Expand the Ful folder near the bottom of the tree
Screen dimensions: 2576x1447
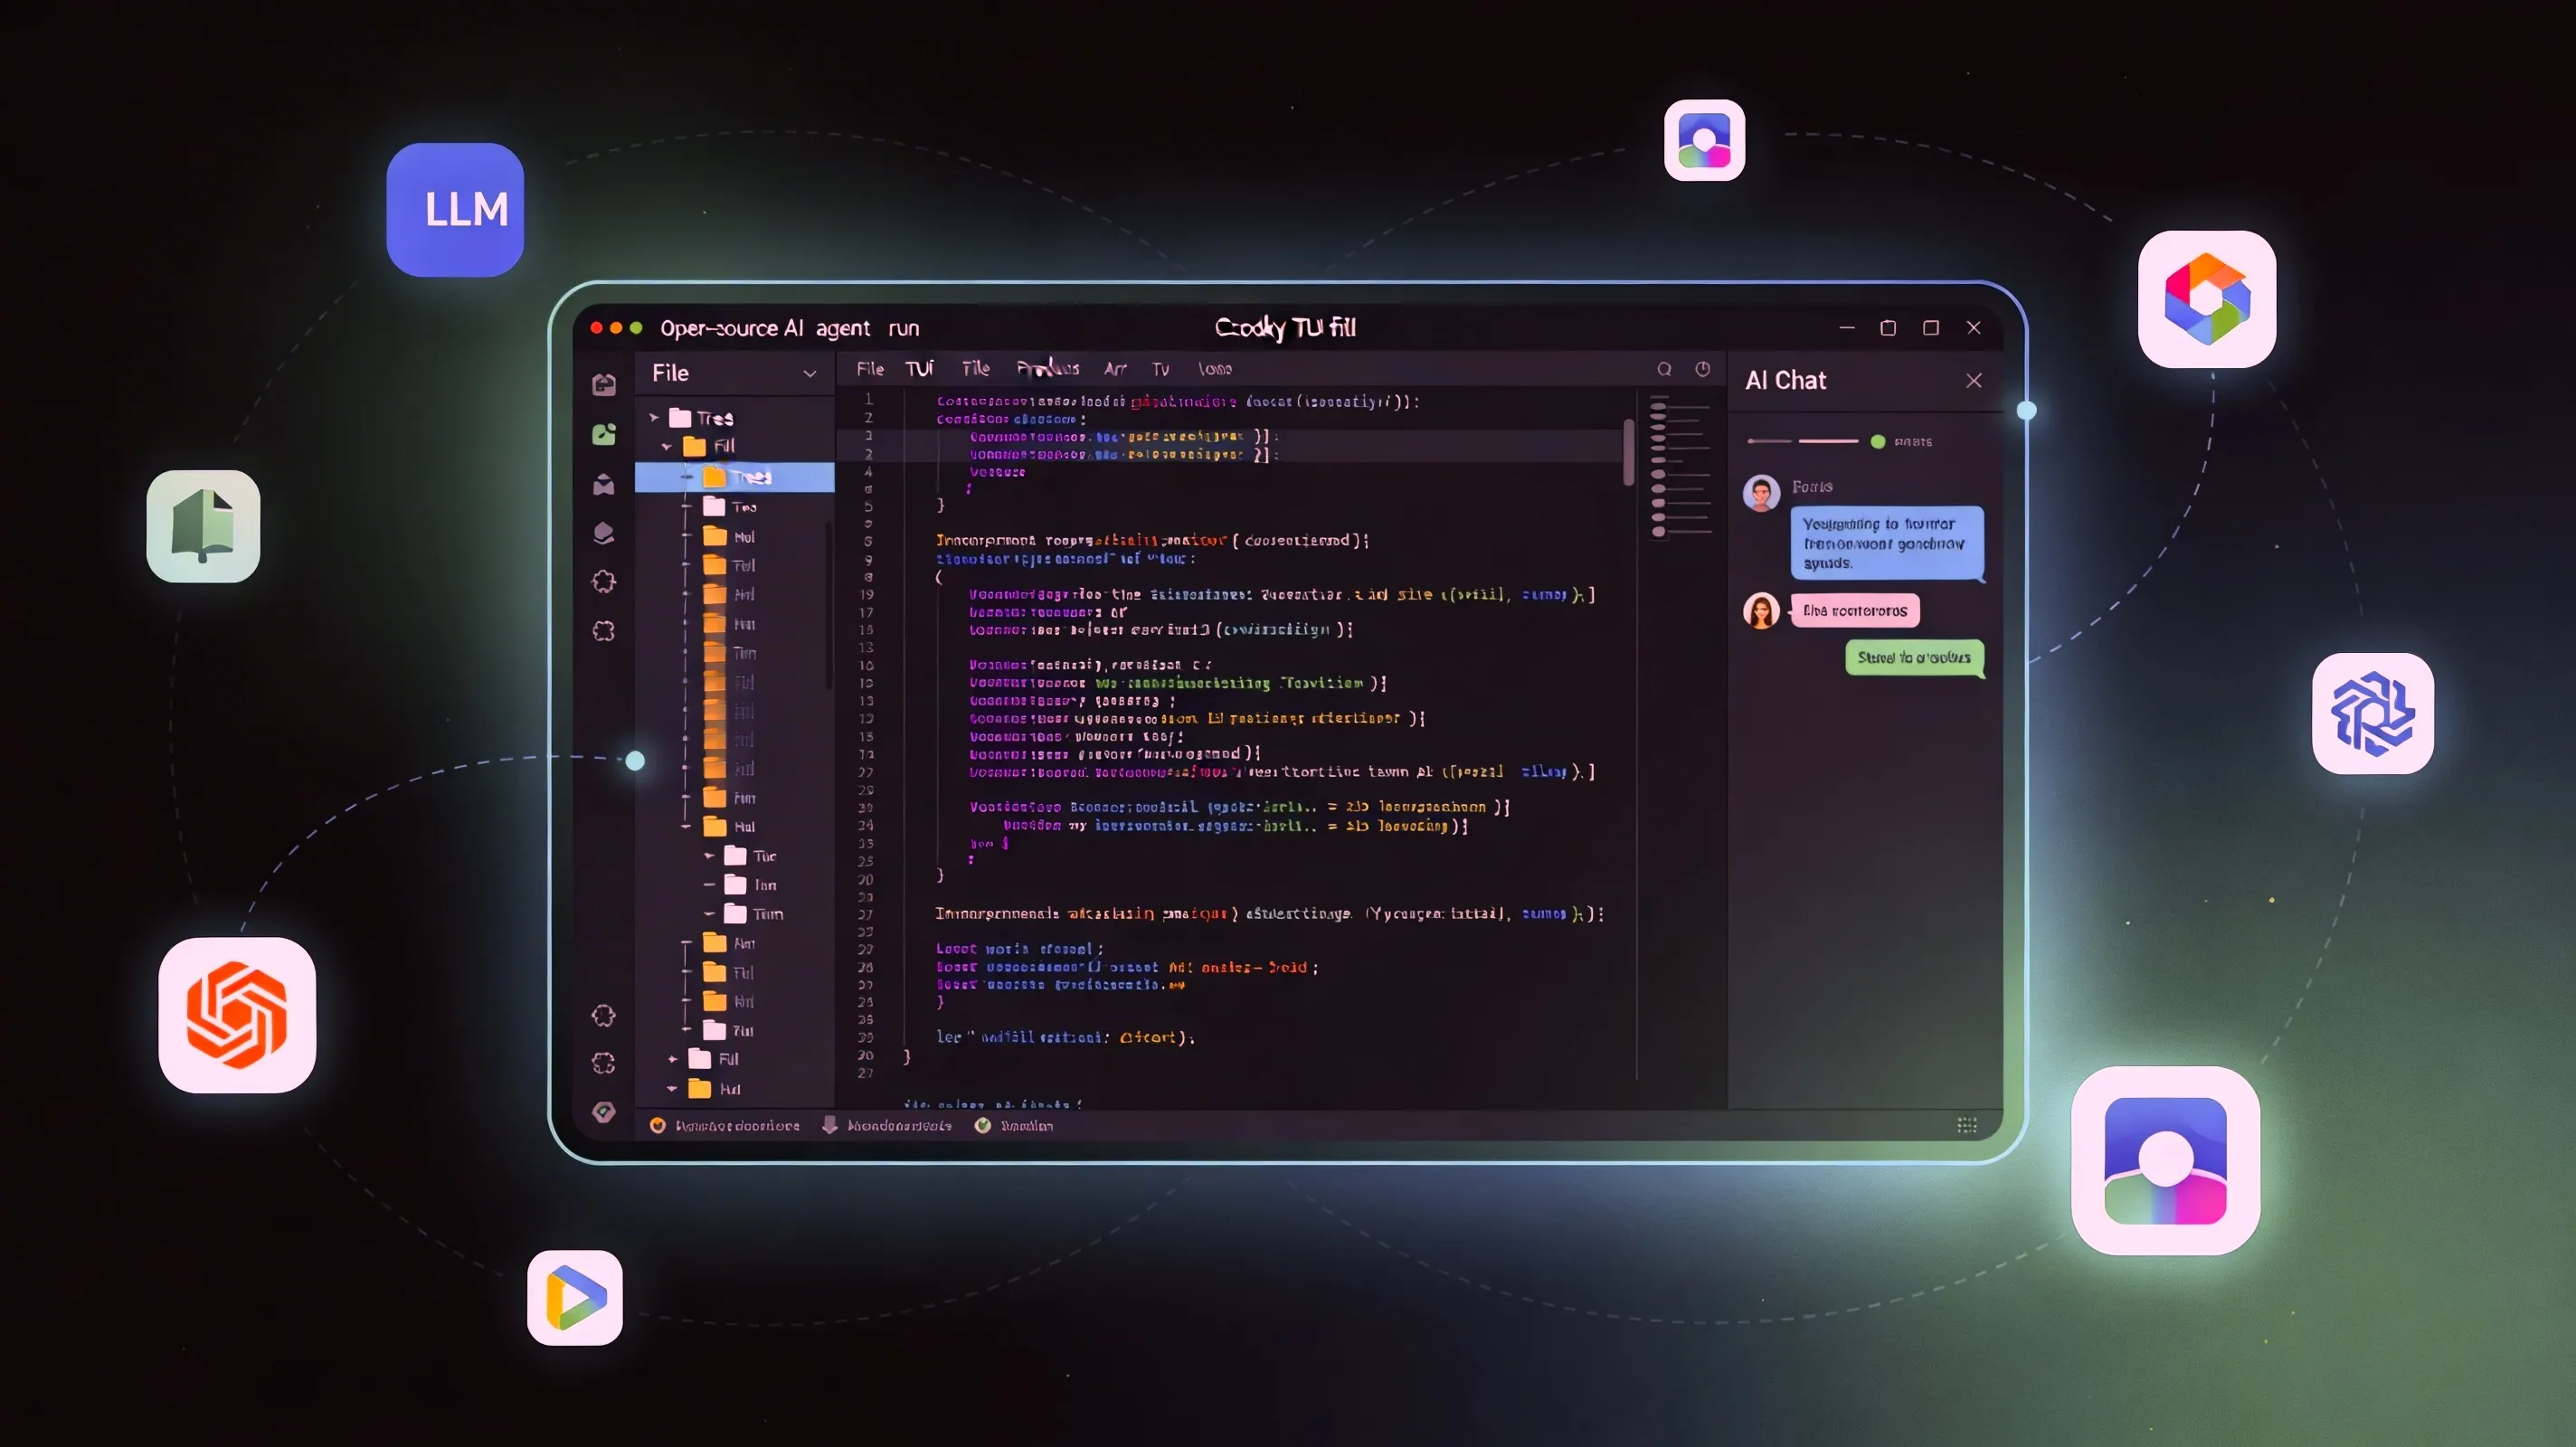pos(671,1058)
